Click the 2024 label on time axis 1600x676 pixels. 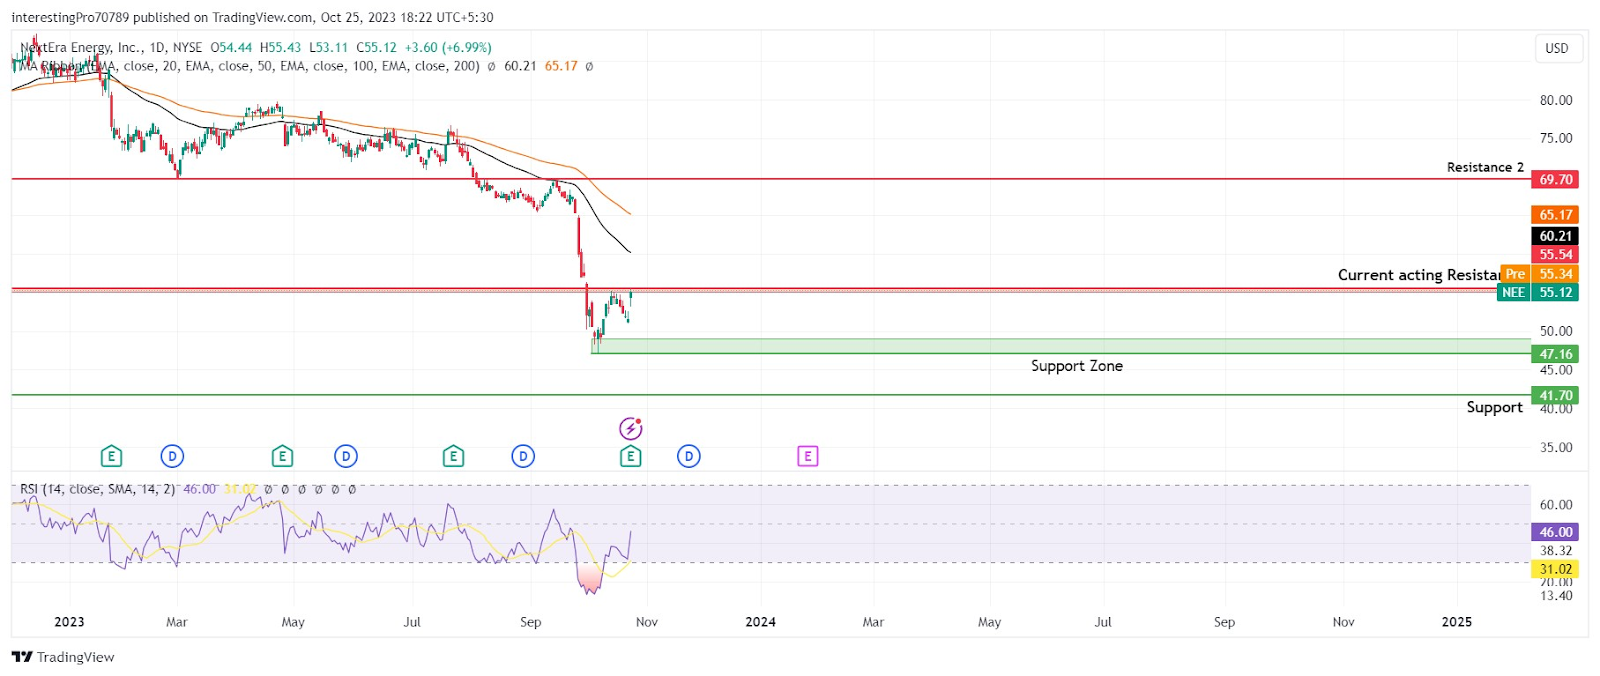tap(760, 622)
